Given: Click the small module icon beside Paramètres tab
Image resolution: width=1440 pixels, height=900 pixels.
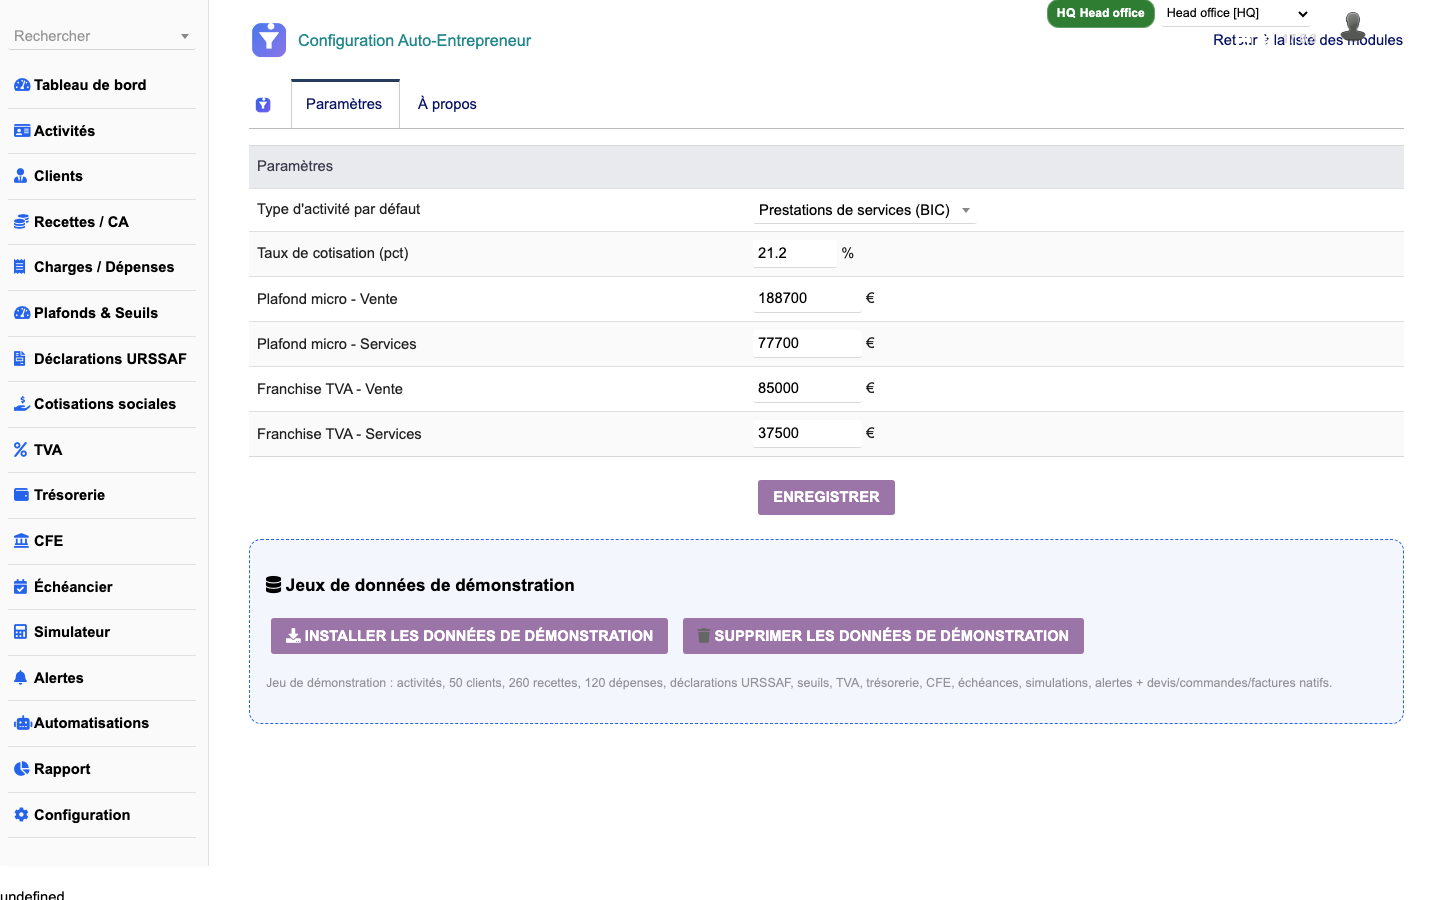Looking at the screenshot, I should [263, 105].
